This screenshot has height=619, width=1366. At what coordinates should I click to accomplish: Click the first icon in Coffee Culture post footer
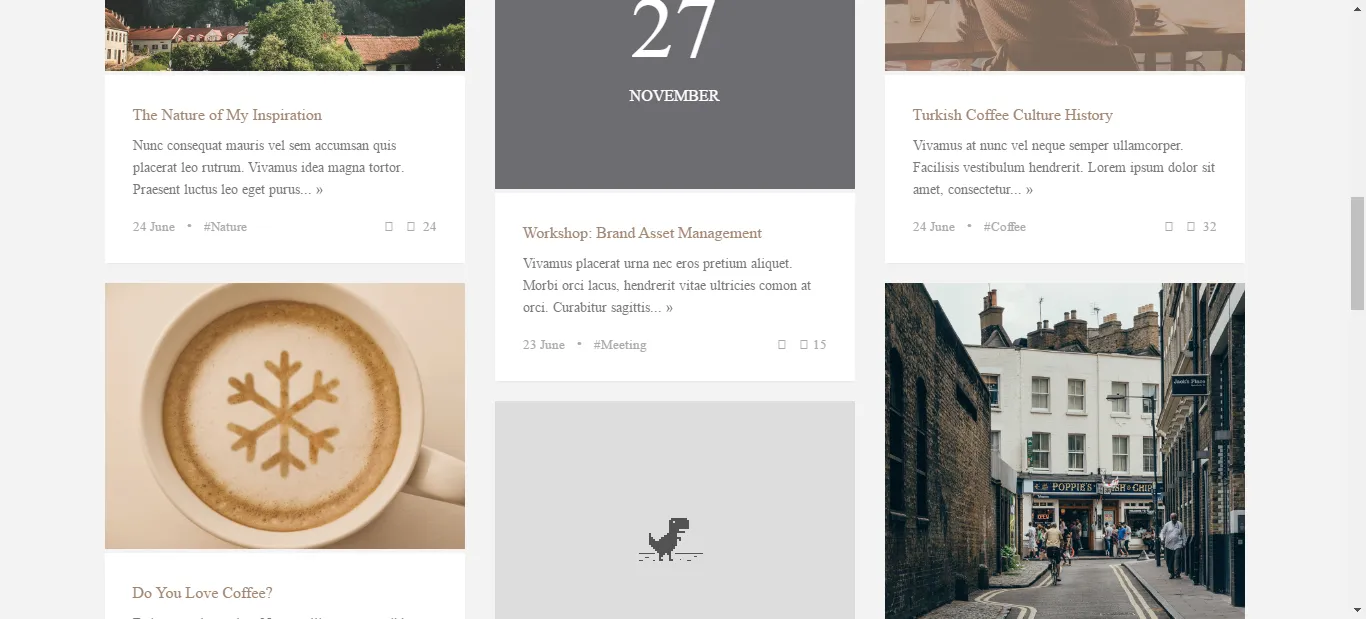click(x=1169, y=227)
